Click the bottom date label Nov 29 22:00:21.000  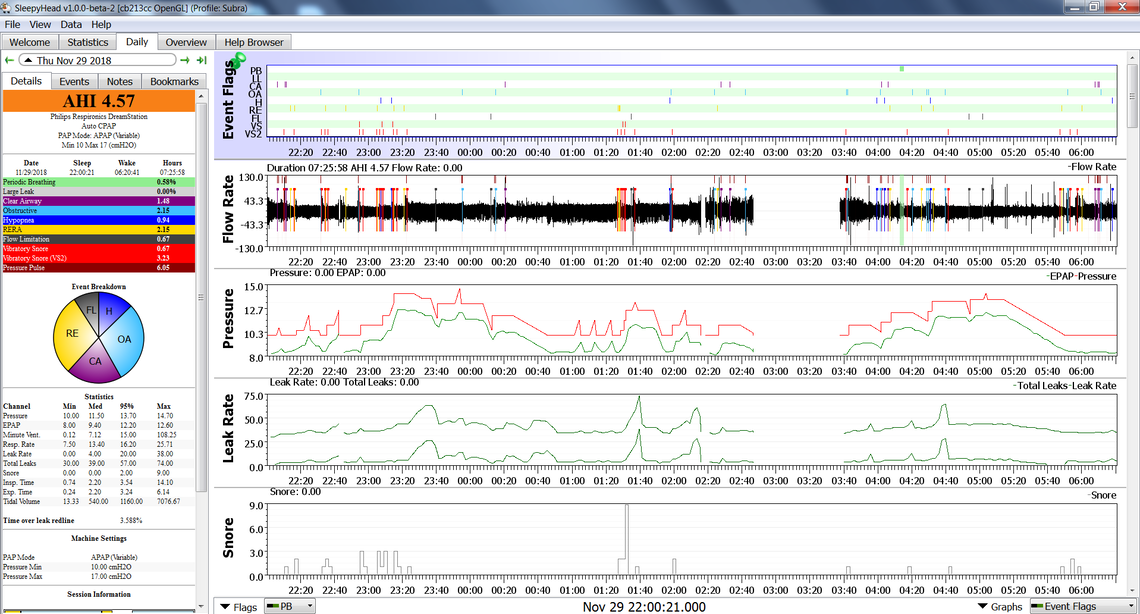(643, 607)
